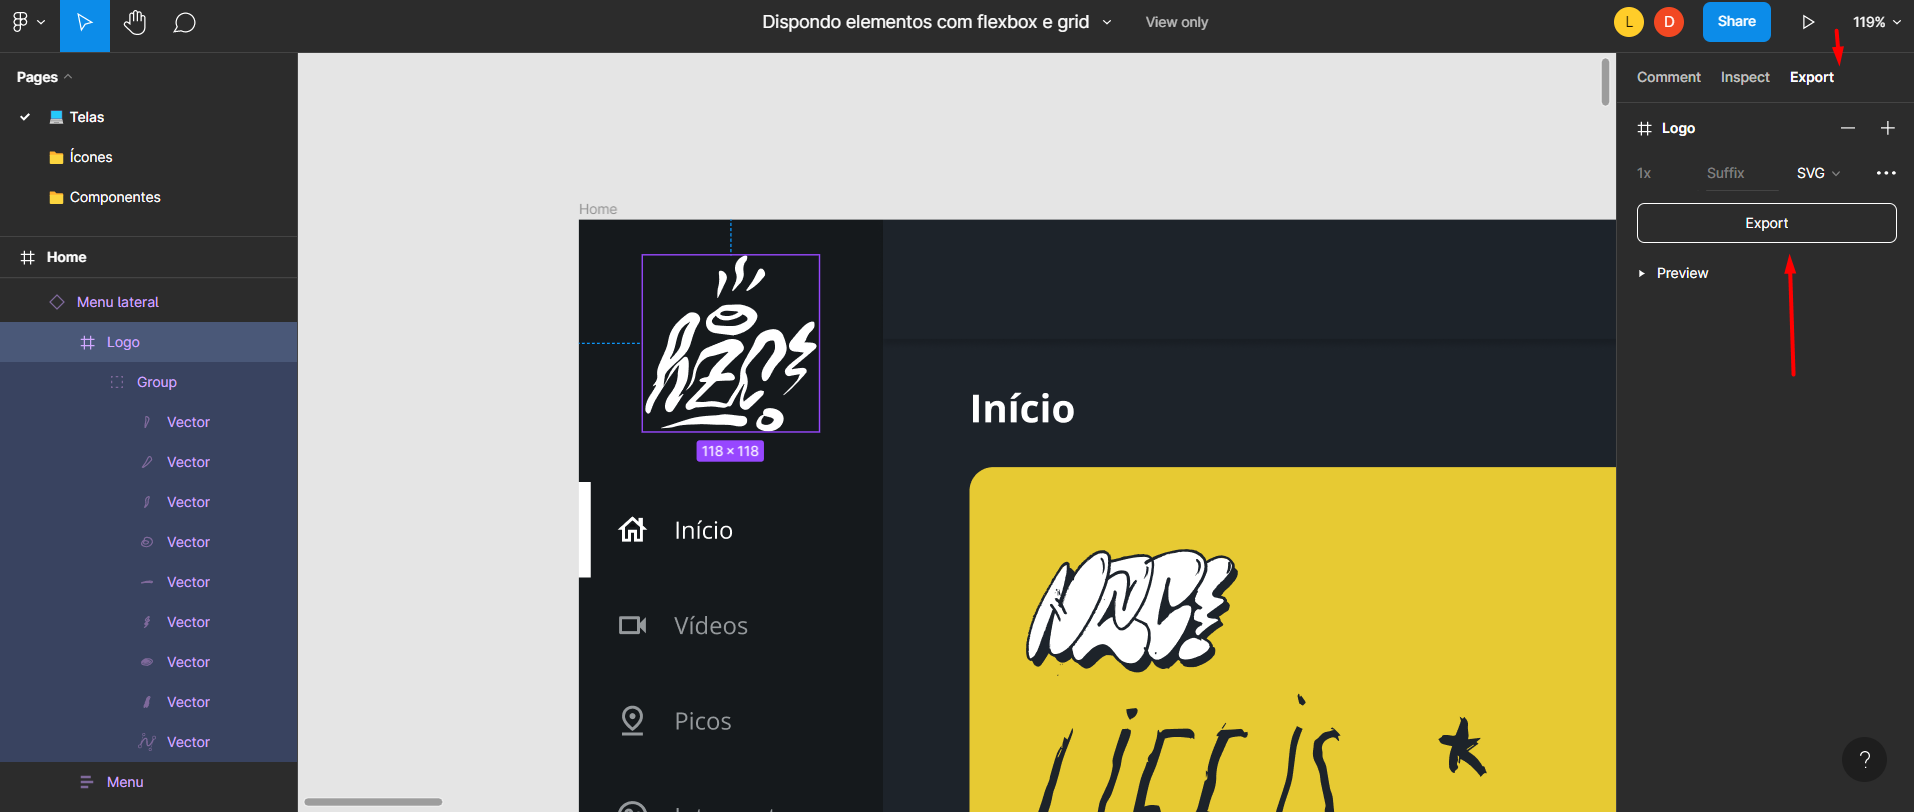
Task: Select the Telas page
Action: (87, 117)
